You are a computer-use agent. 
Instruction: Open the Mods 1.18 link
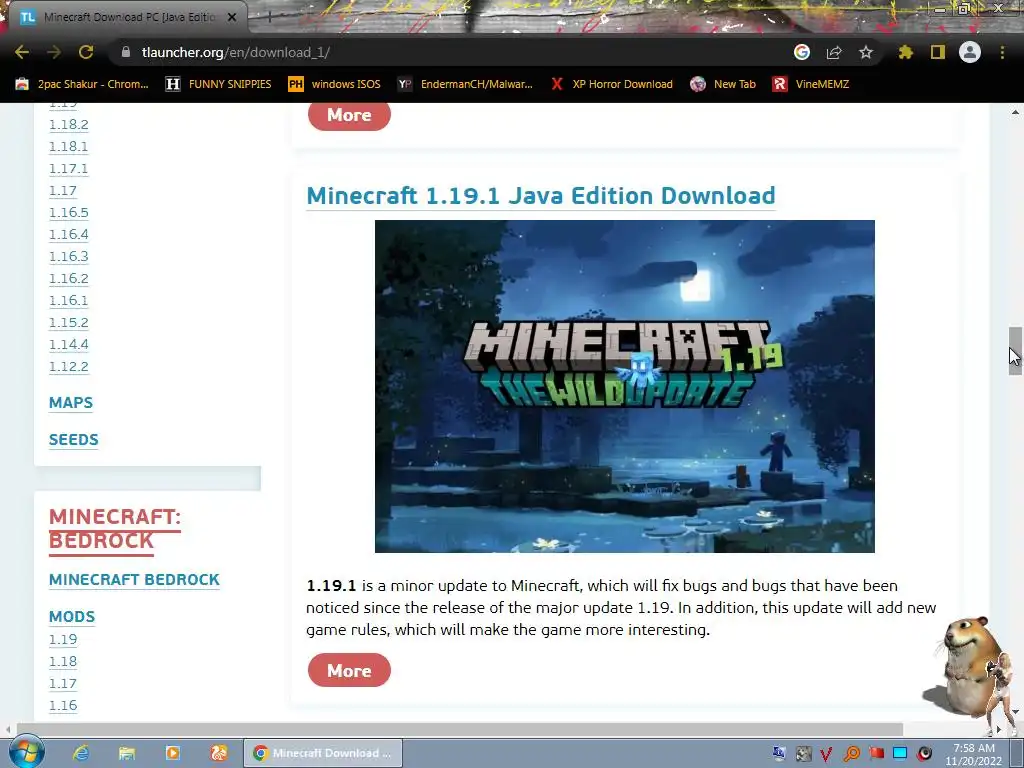coord(63,662)
